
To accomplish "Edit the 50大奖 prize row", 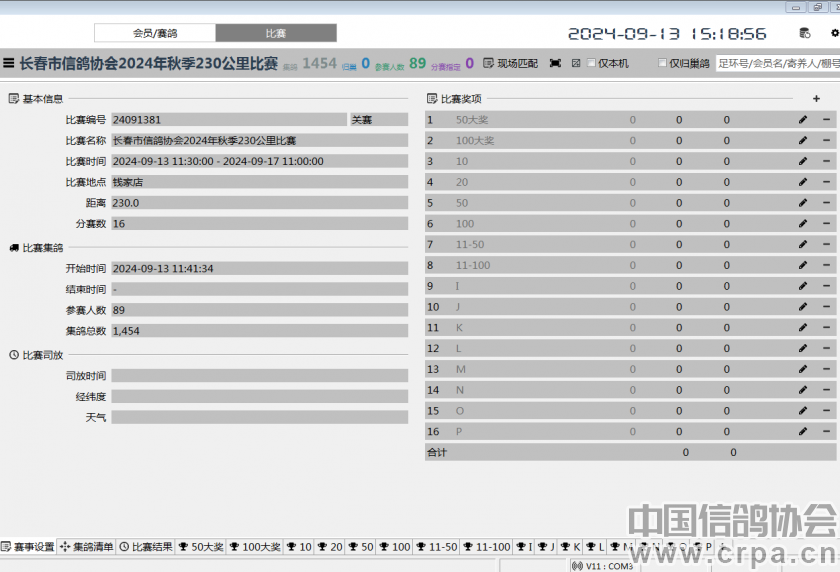I will pyautogui.click(x=802, y=119).
